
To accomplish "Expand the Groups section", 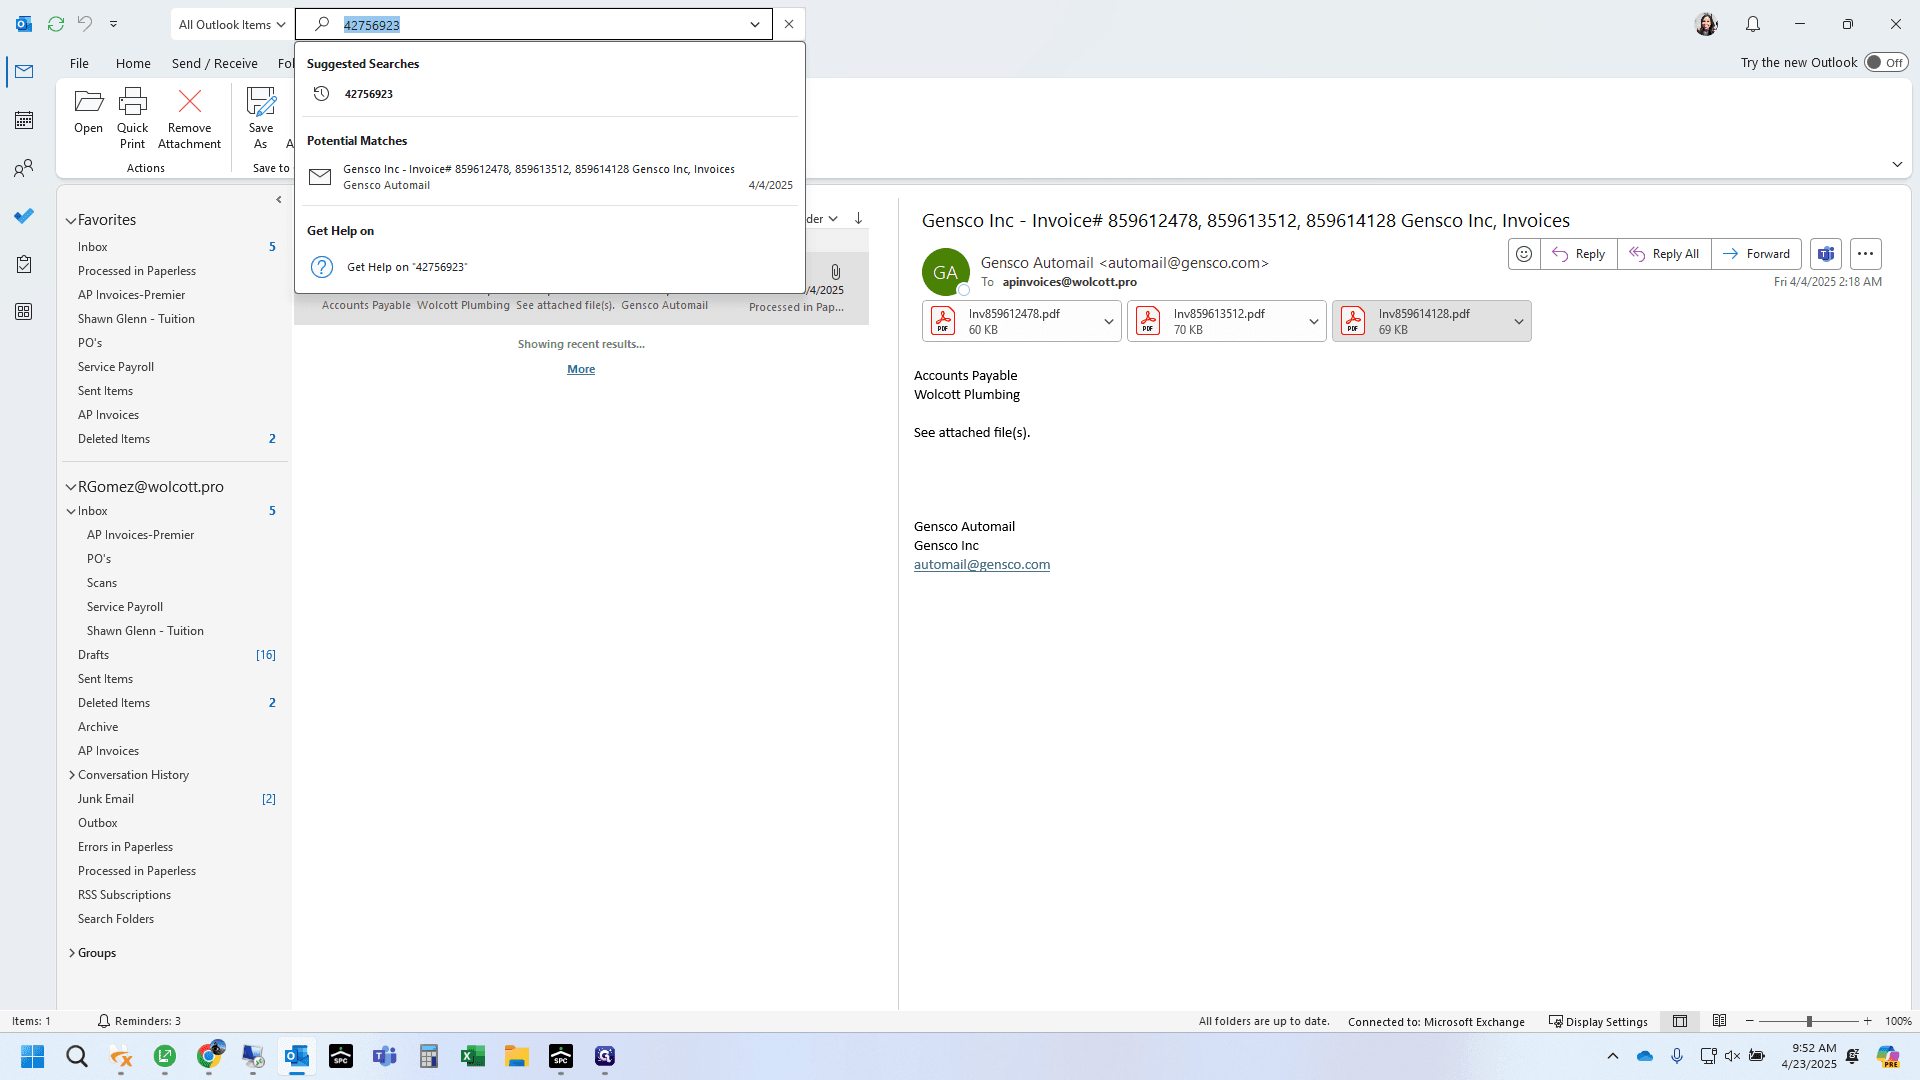I will [72, 953].
